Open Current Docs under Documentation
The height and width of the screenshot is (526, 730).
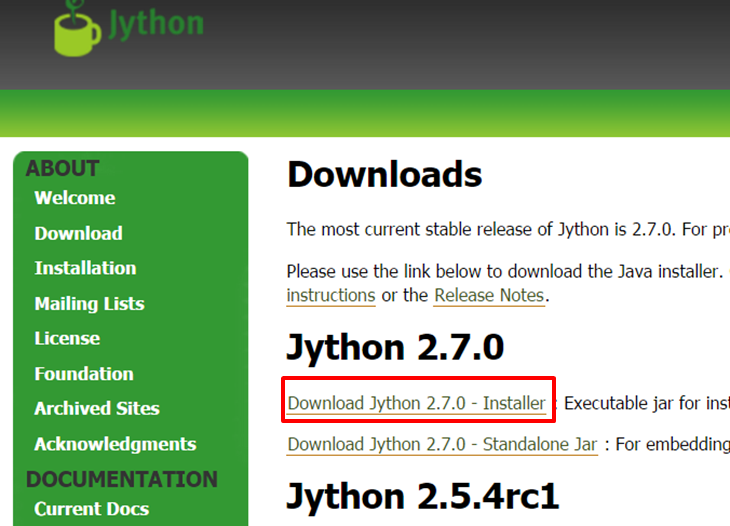point(92,509)
